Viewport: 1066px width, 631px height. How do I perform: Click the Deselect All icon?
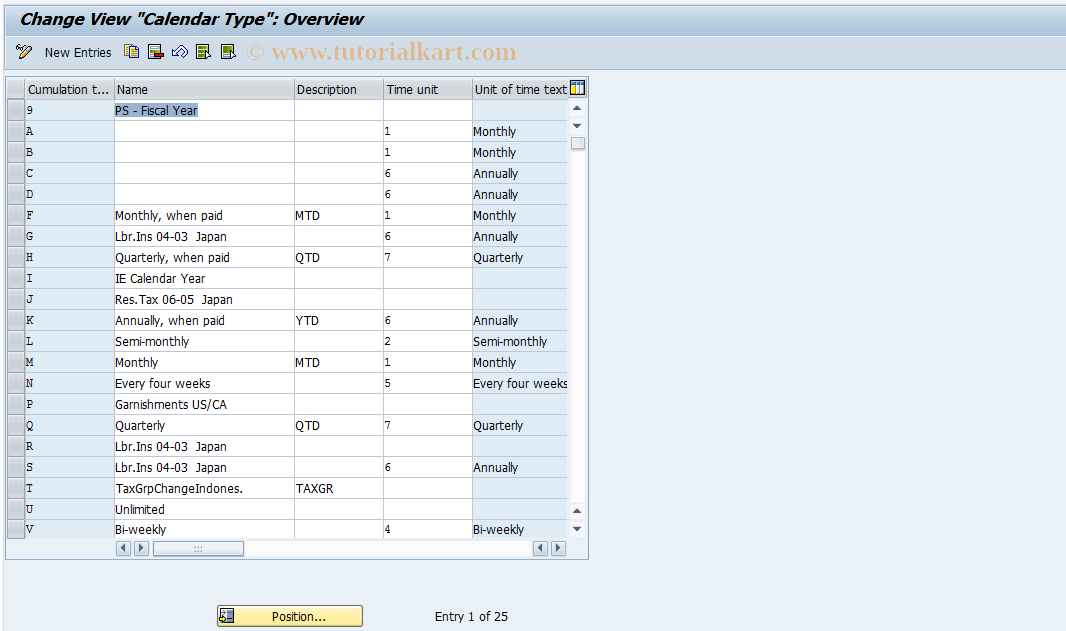click(x=228, y=52)
